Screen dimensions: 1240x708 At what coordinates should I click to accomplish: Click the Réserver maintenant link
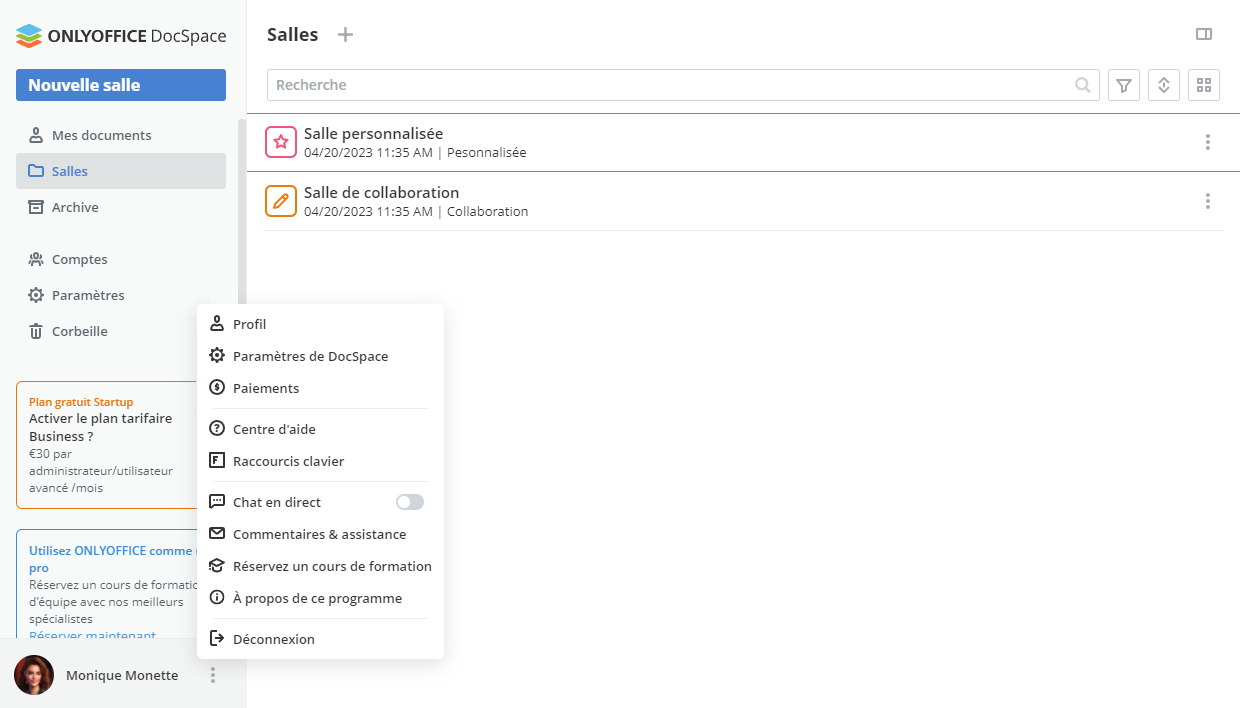92,635
